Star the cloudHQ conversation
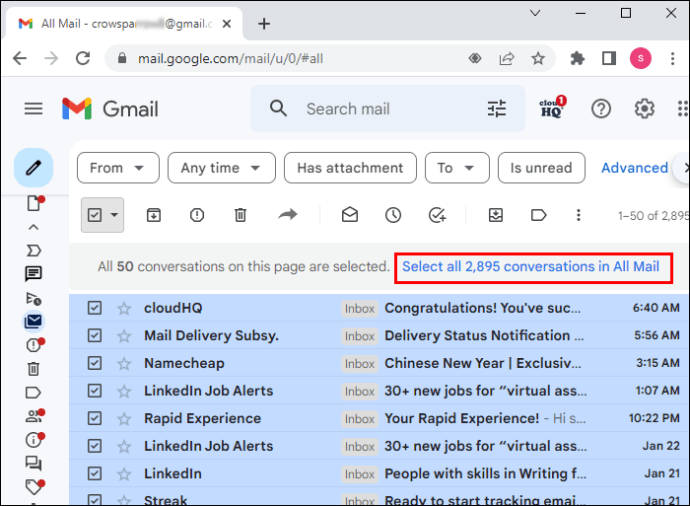Viewport: 690px width, 506px height. 124,308
